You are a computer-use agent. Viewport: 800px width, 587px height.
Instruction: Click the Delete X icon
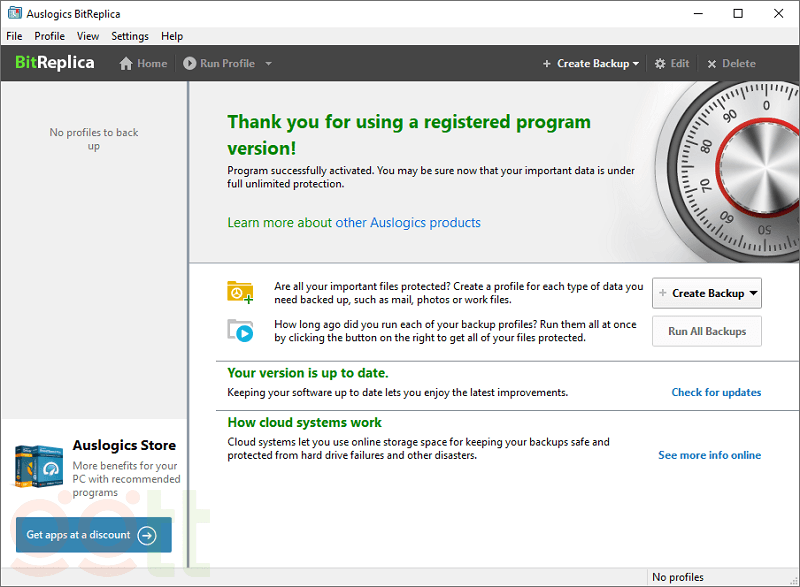(x=712, y=64)
